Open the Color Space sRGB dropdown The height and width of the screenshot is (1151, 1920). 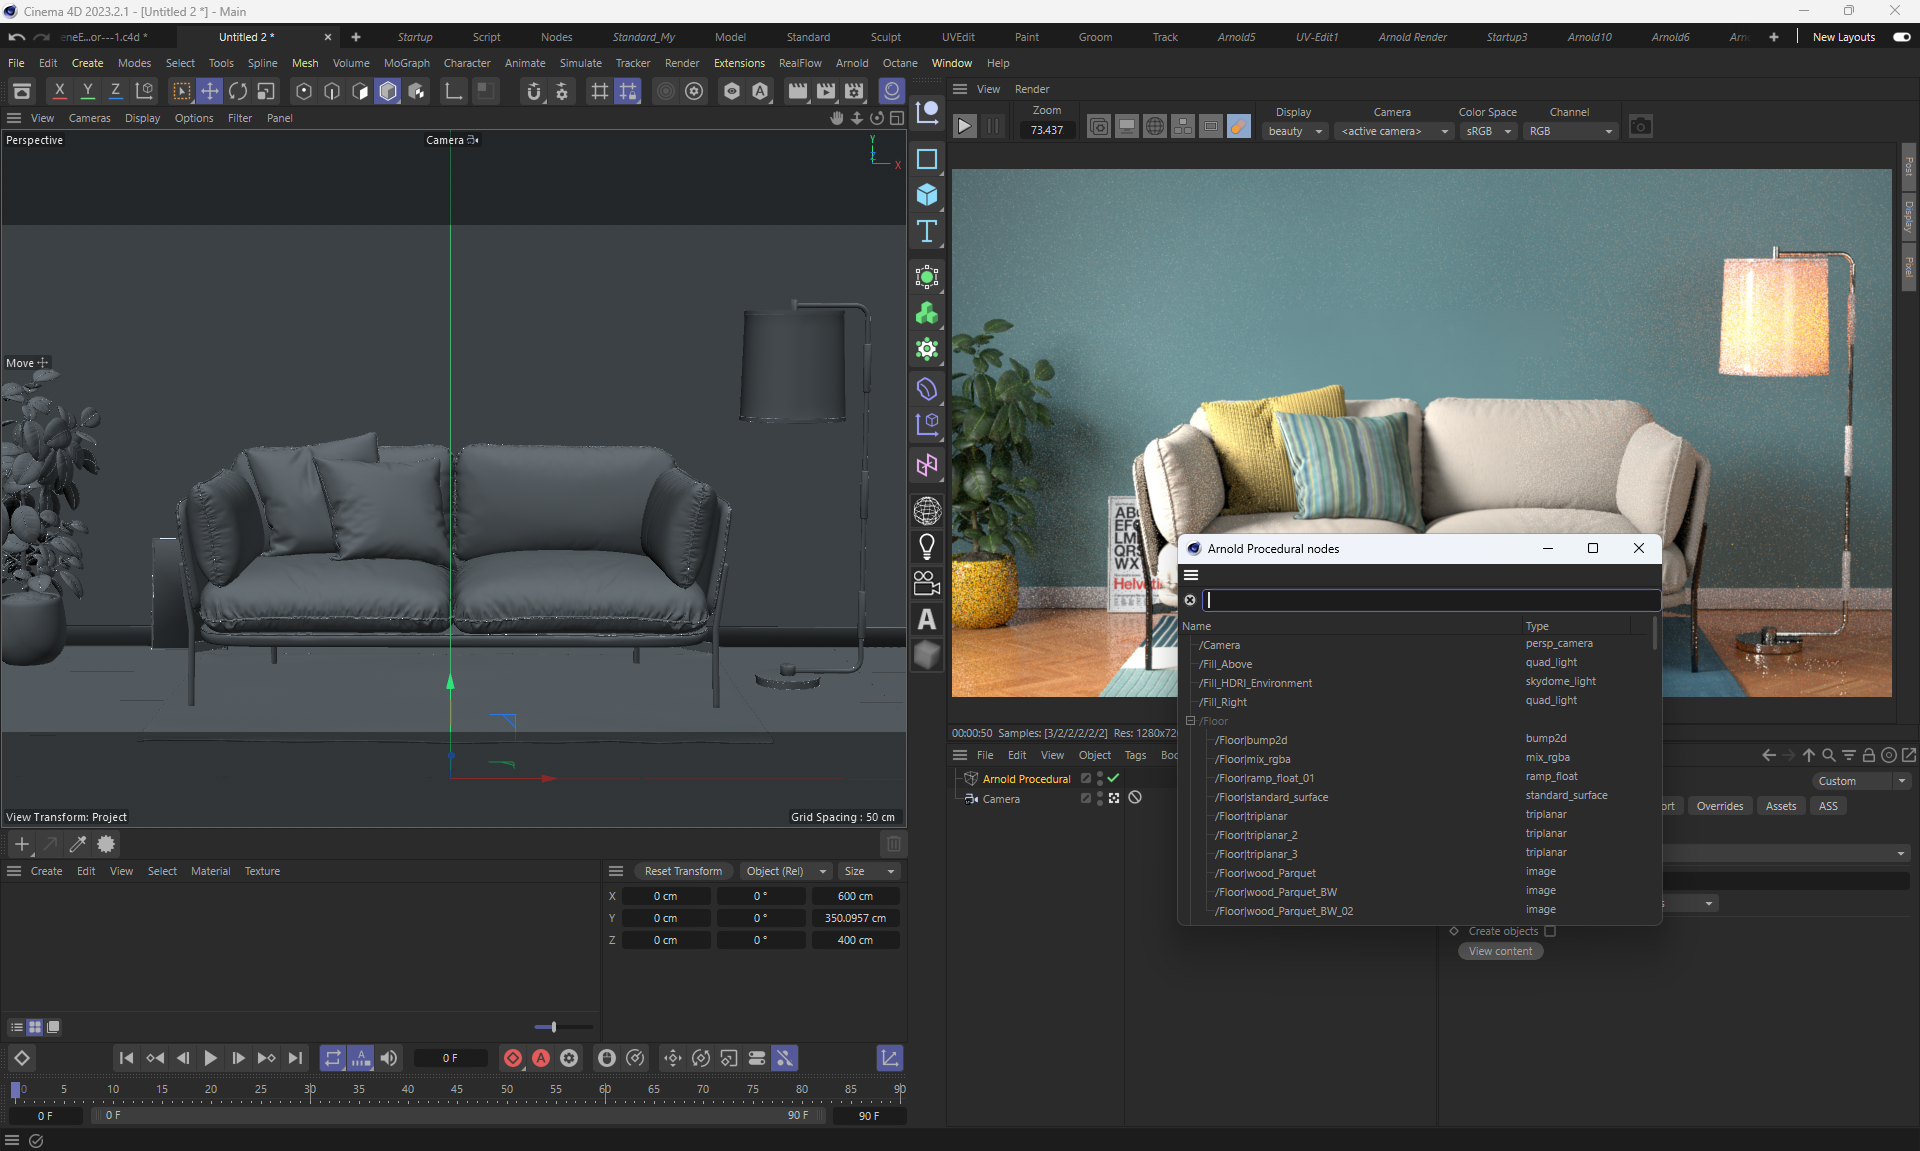click(1488, 131)
